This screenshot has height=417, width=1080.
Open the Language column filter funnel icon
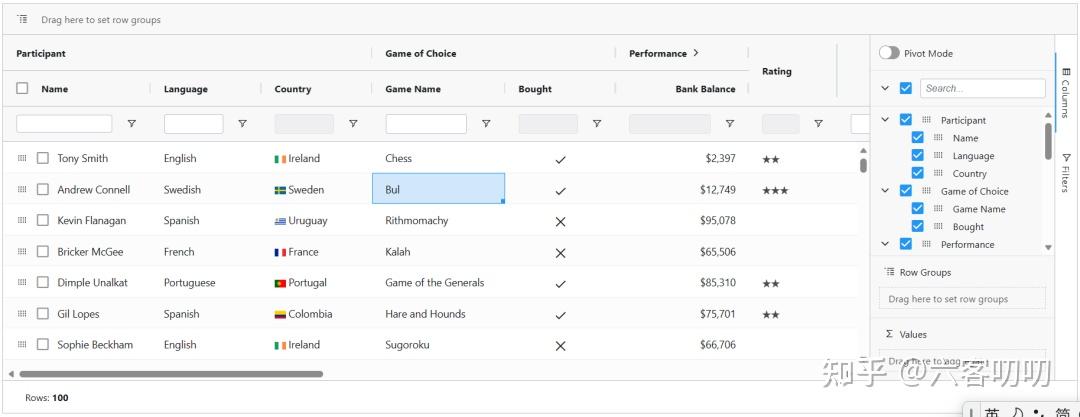[x=242, y=124]
